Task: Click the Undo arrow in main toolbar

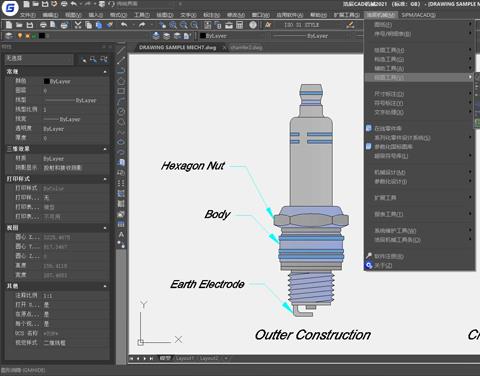Action: tap(124, 25)
